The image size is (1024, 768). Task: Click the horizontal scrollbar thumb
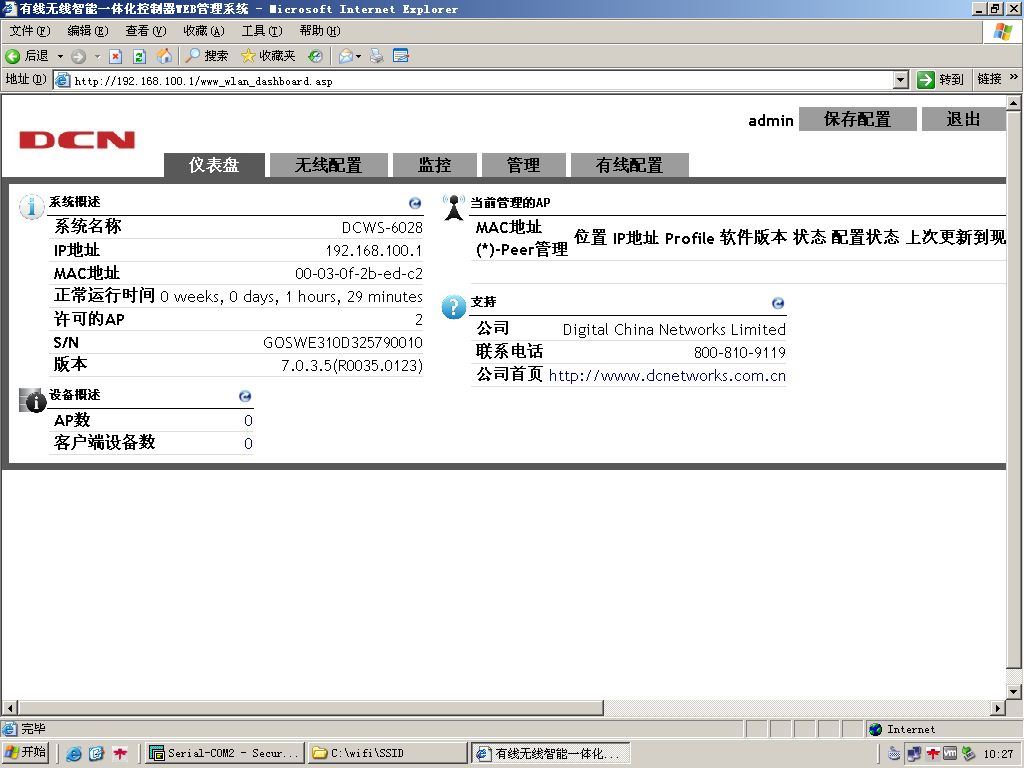click(311, 707)
